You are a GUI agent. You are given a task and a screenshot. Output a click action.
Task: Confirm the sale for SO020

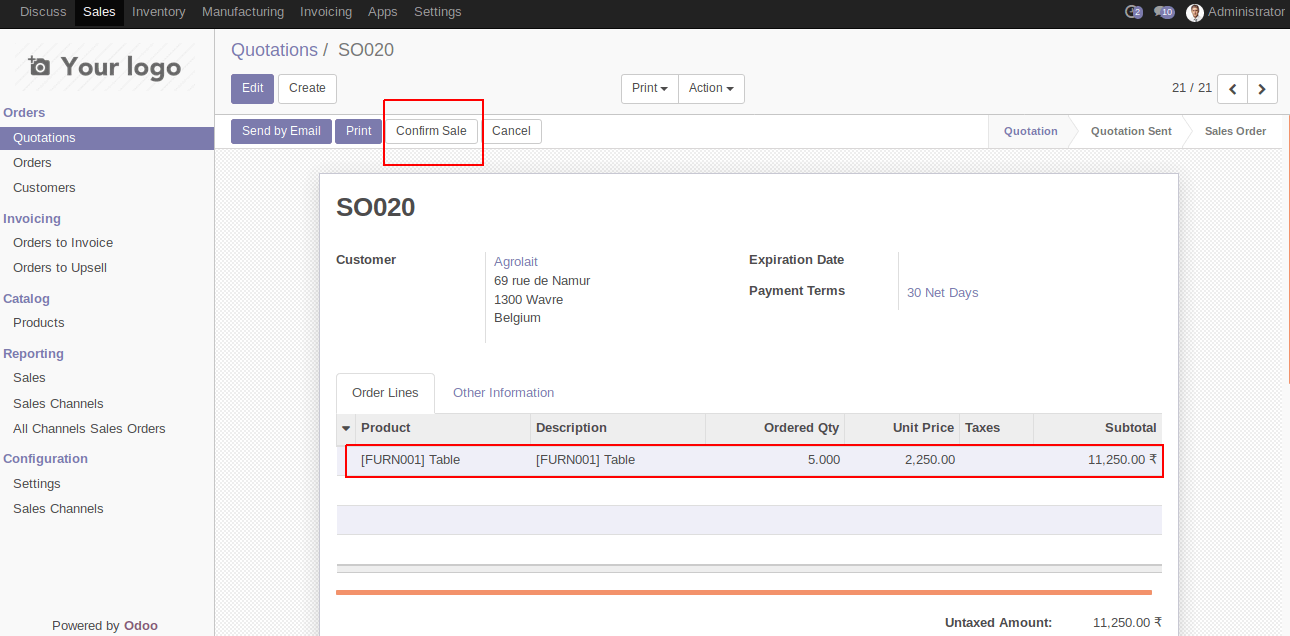(431, 130)
